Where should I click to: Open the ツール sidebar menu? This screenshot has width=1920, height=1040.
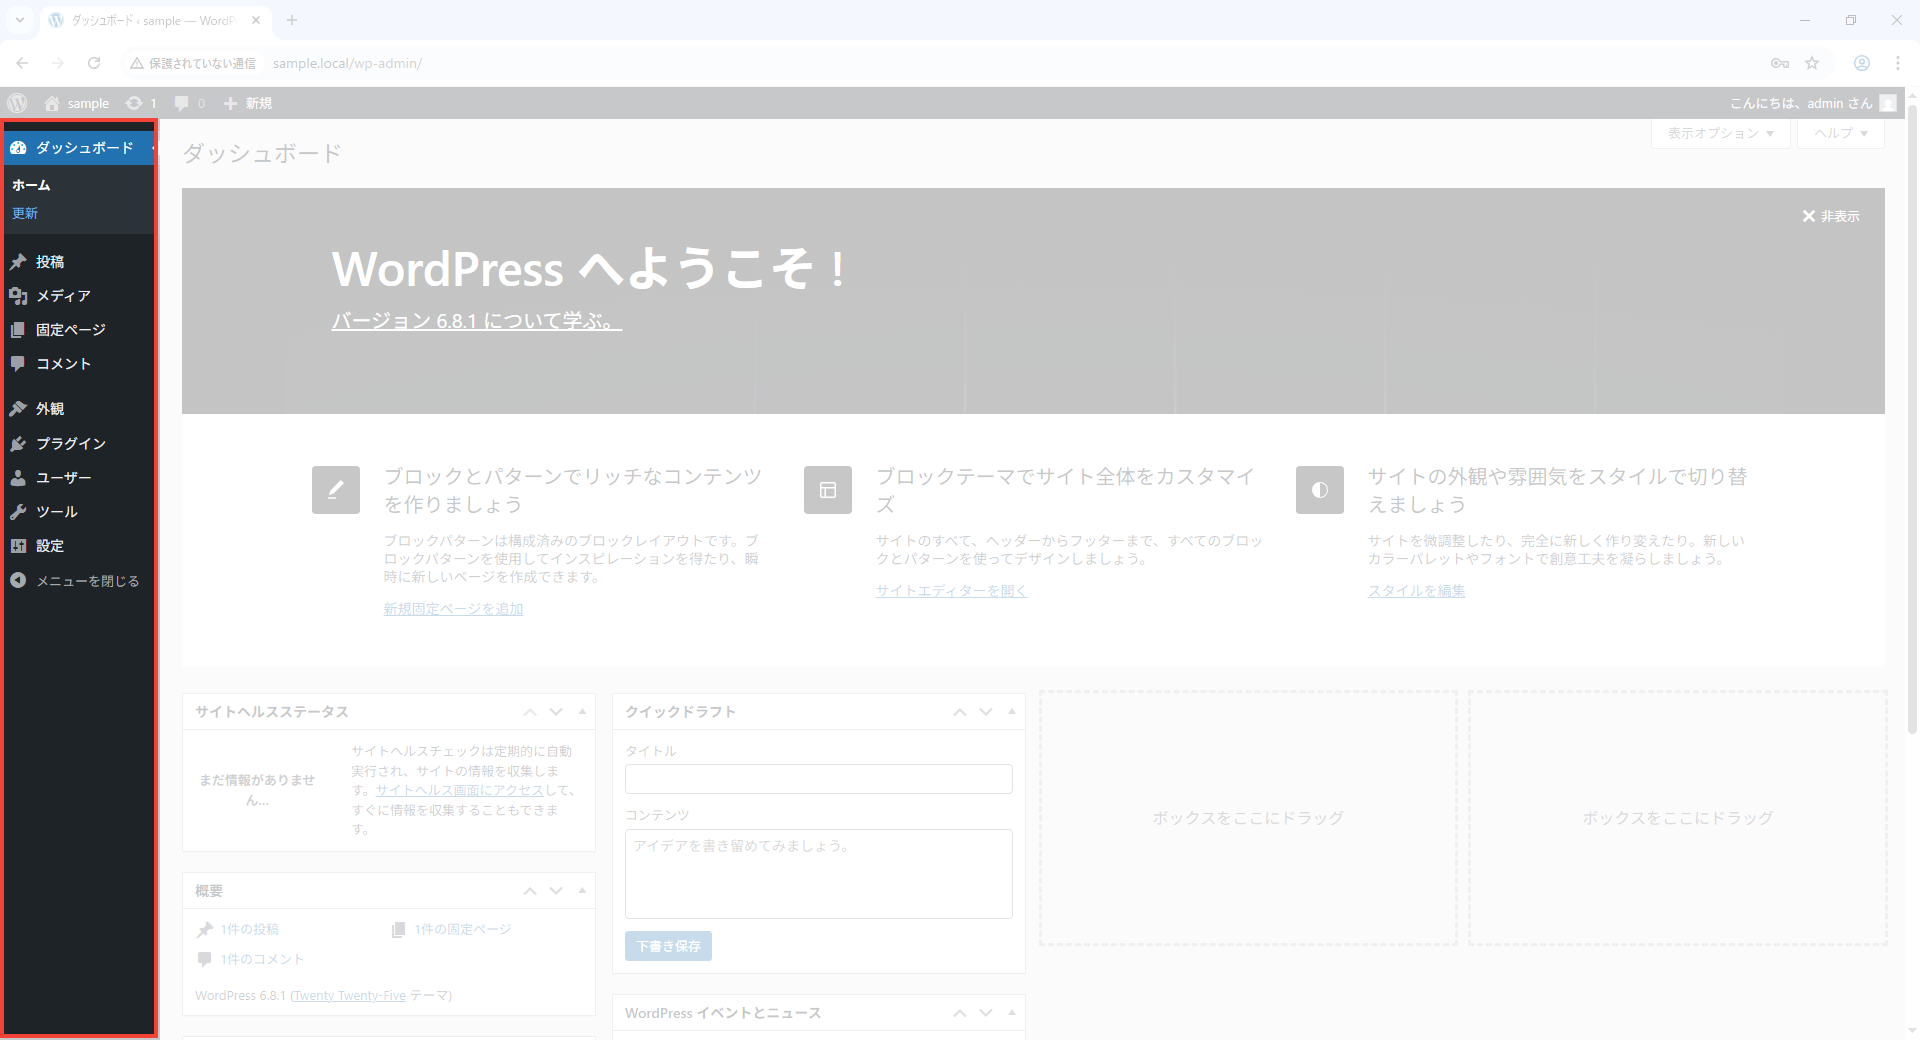pos(79,512)
